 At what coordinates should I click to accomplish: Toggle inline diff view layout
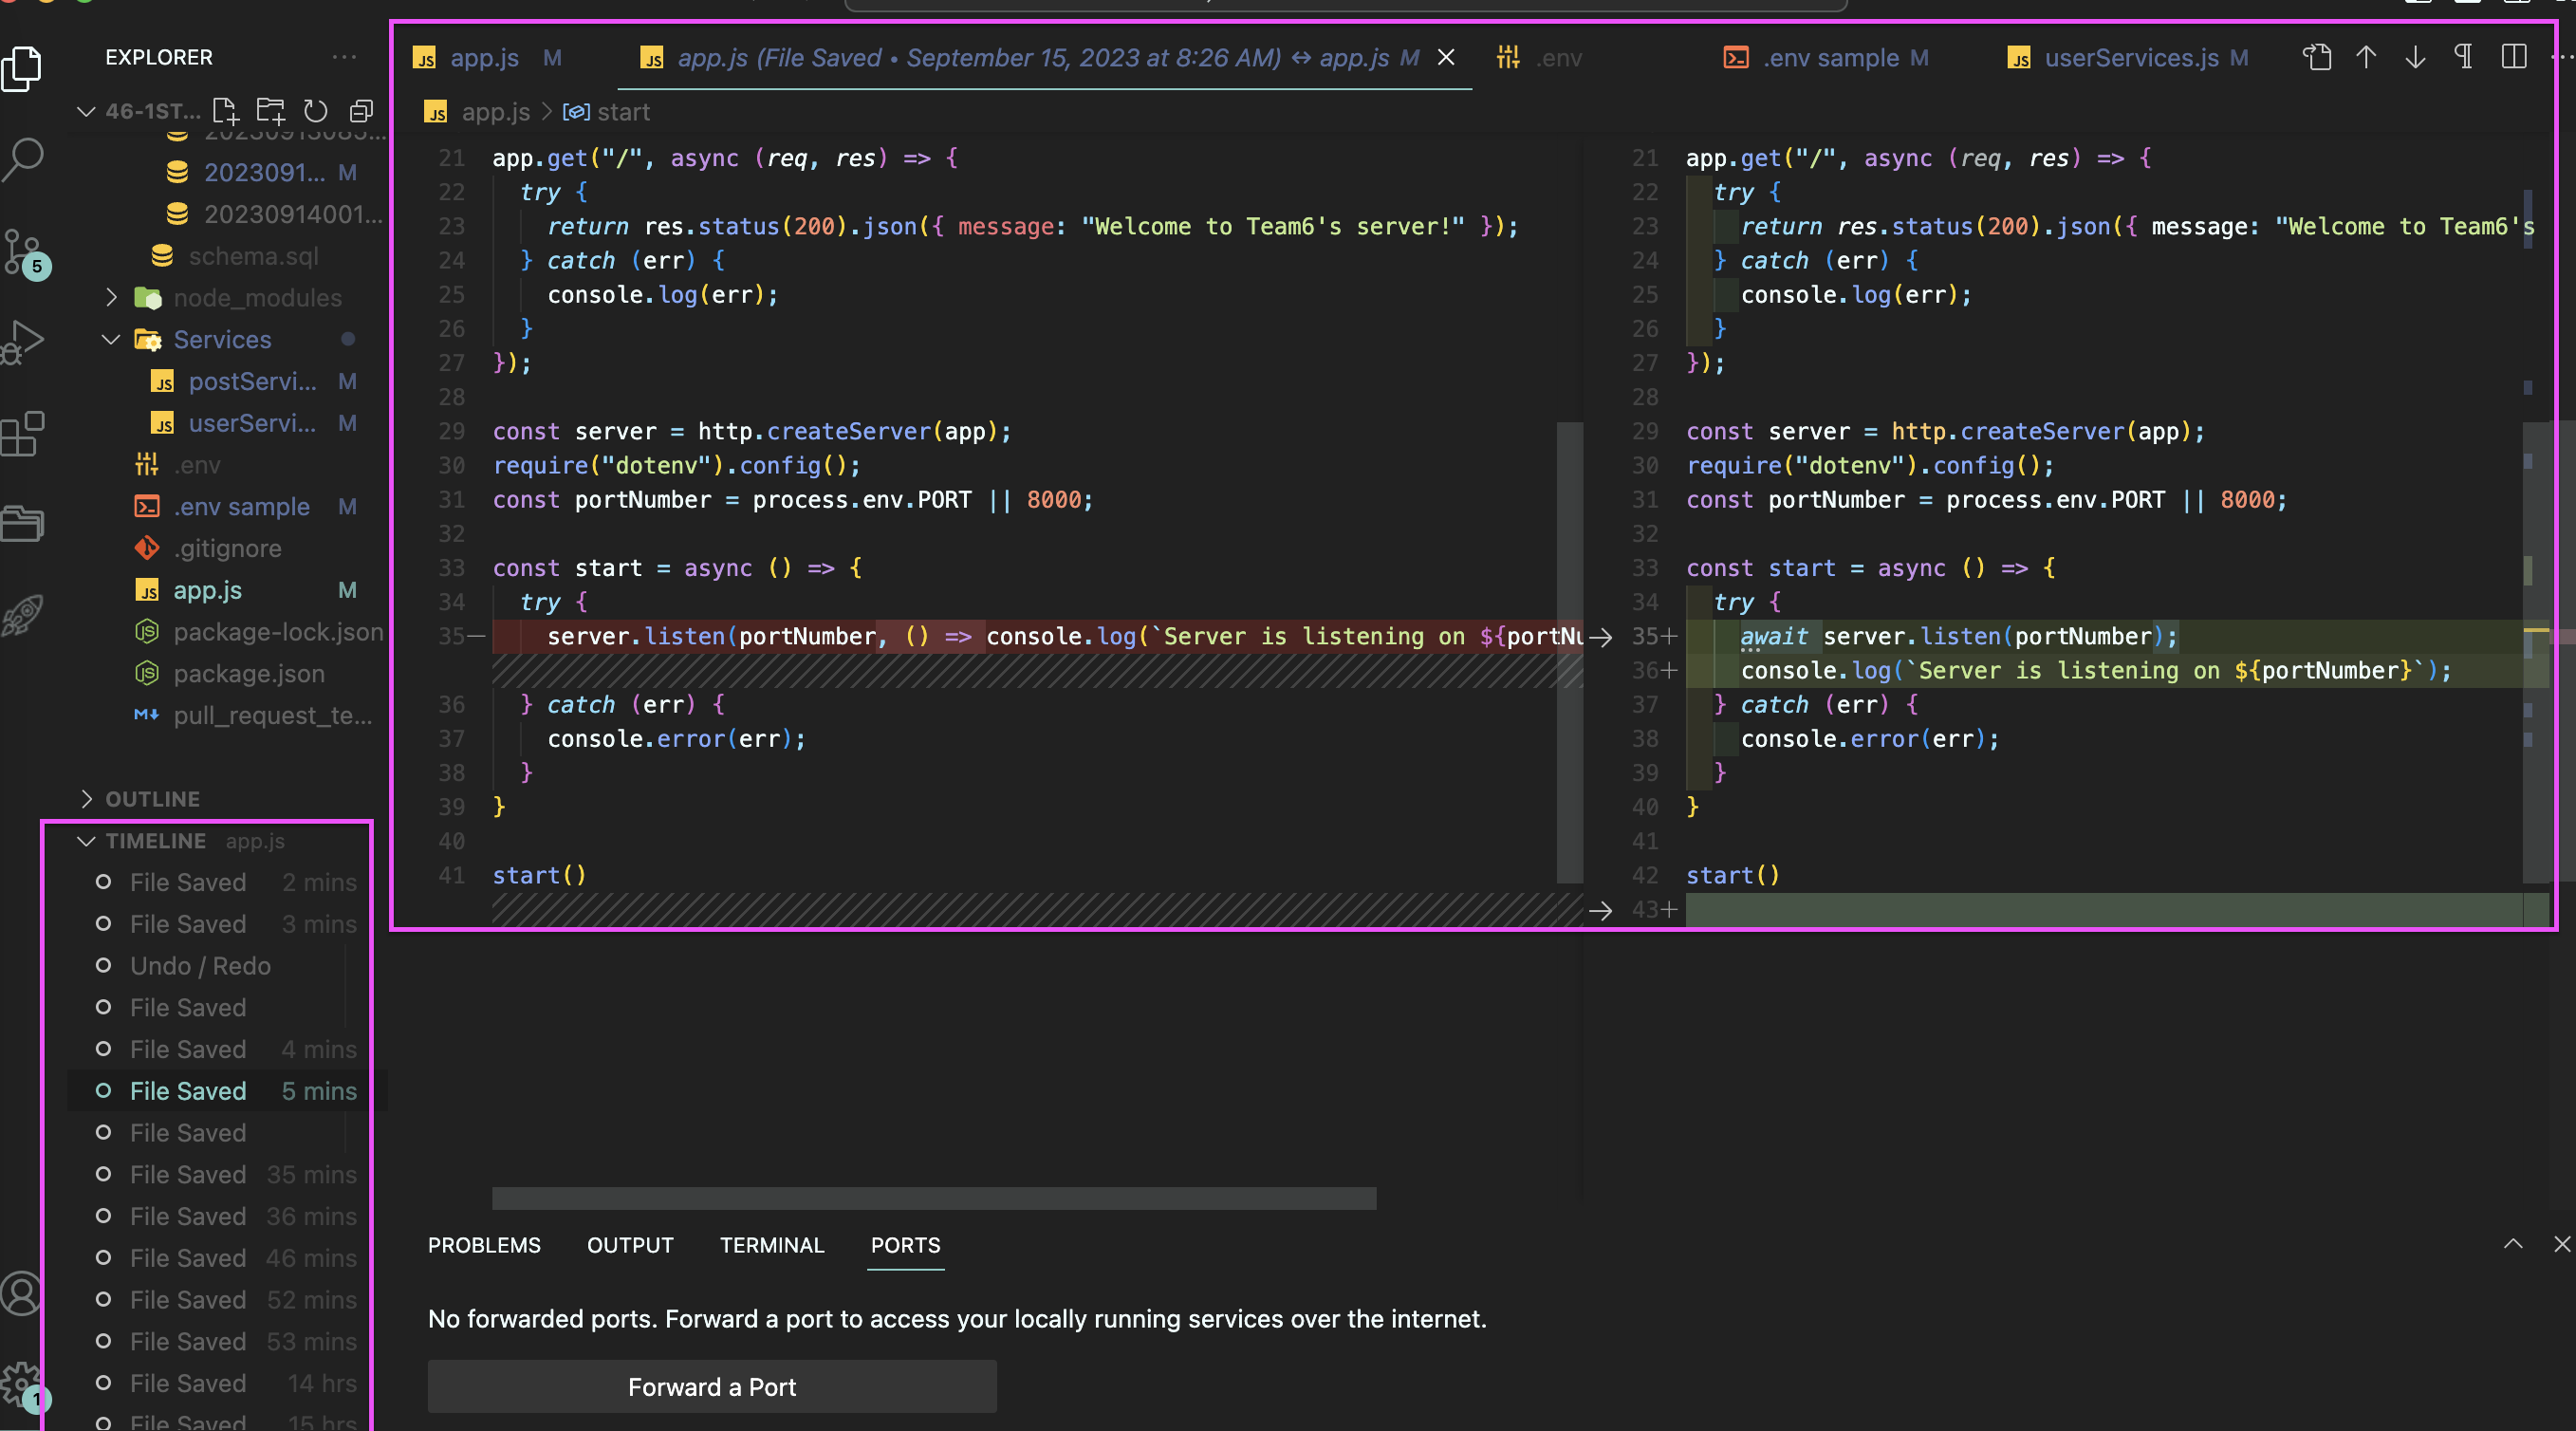[x=2513, y=57]
